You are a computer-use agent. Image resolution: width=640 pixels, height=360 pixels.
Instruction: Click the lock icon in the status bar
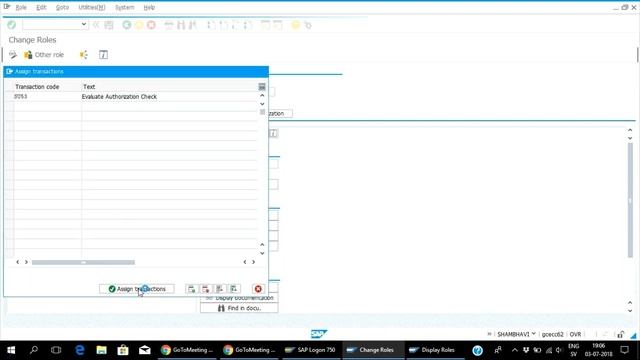(x=620, y=334)
